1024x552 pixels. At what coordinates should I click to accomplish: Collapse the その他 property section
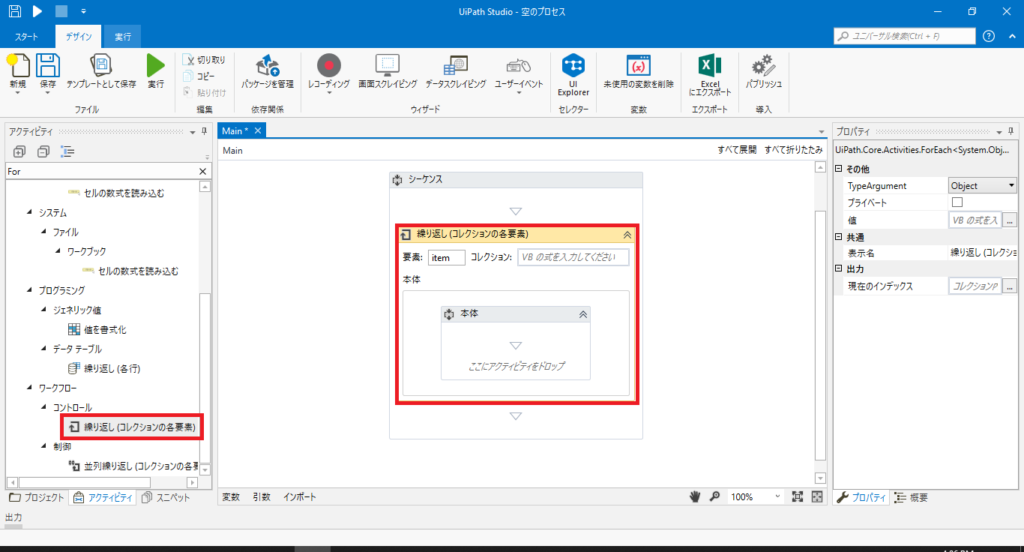pos(839,169)
